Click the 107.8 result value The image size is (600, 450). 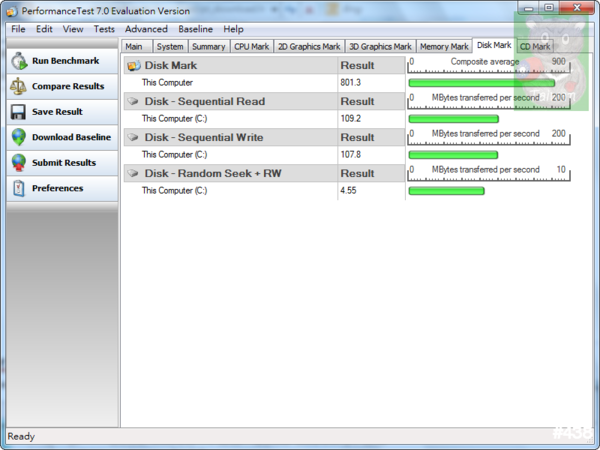pyautogui.click(x=351, y=155)
